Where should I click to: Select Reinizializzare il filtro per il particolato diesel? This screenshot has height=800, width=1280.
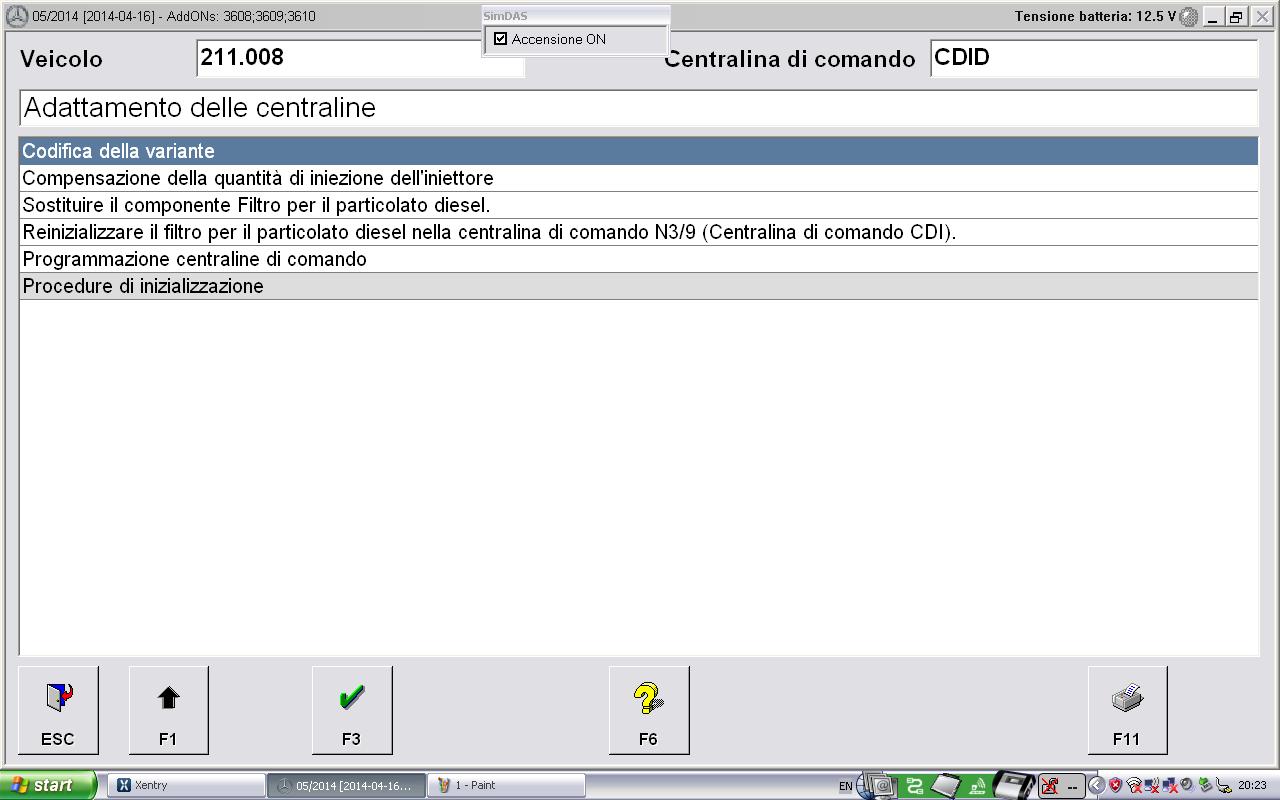(638, 232)
